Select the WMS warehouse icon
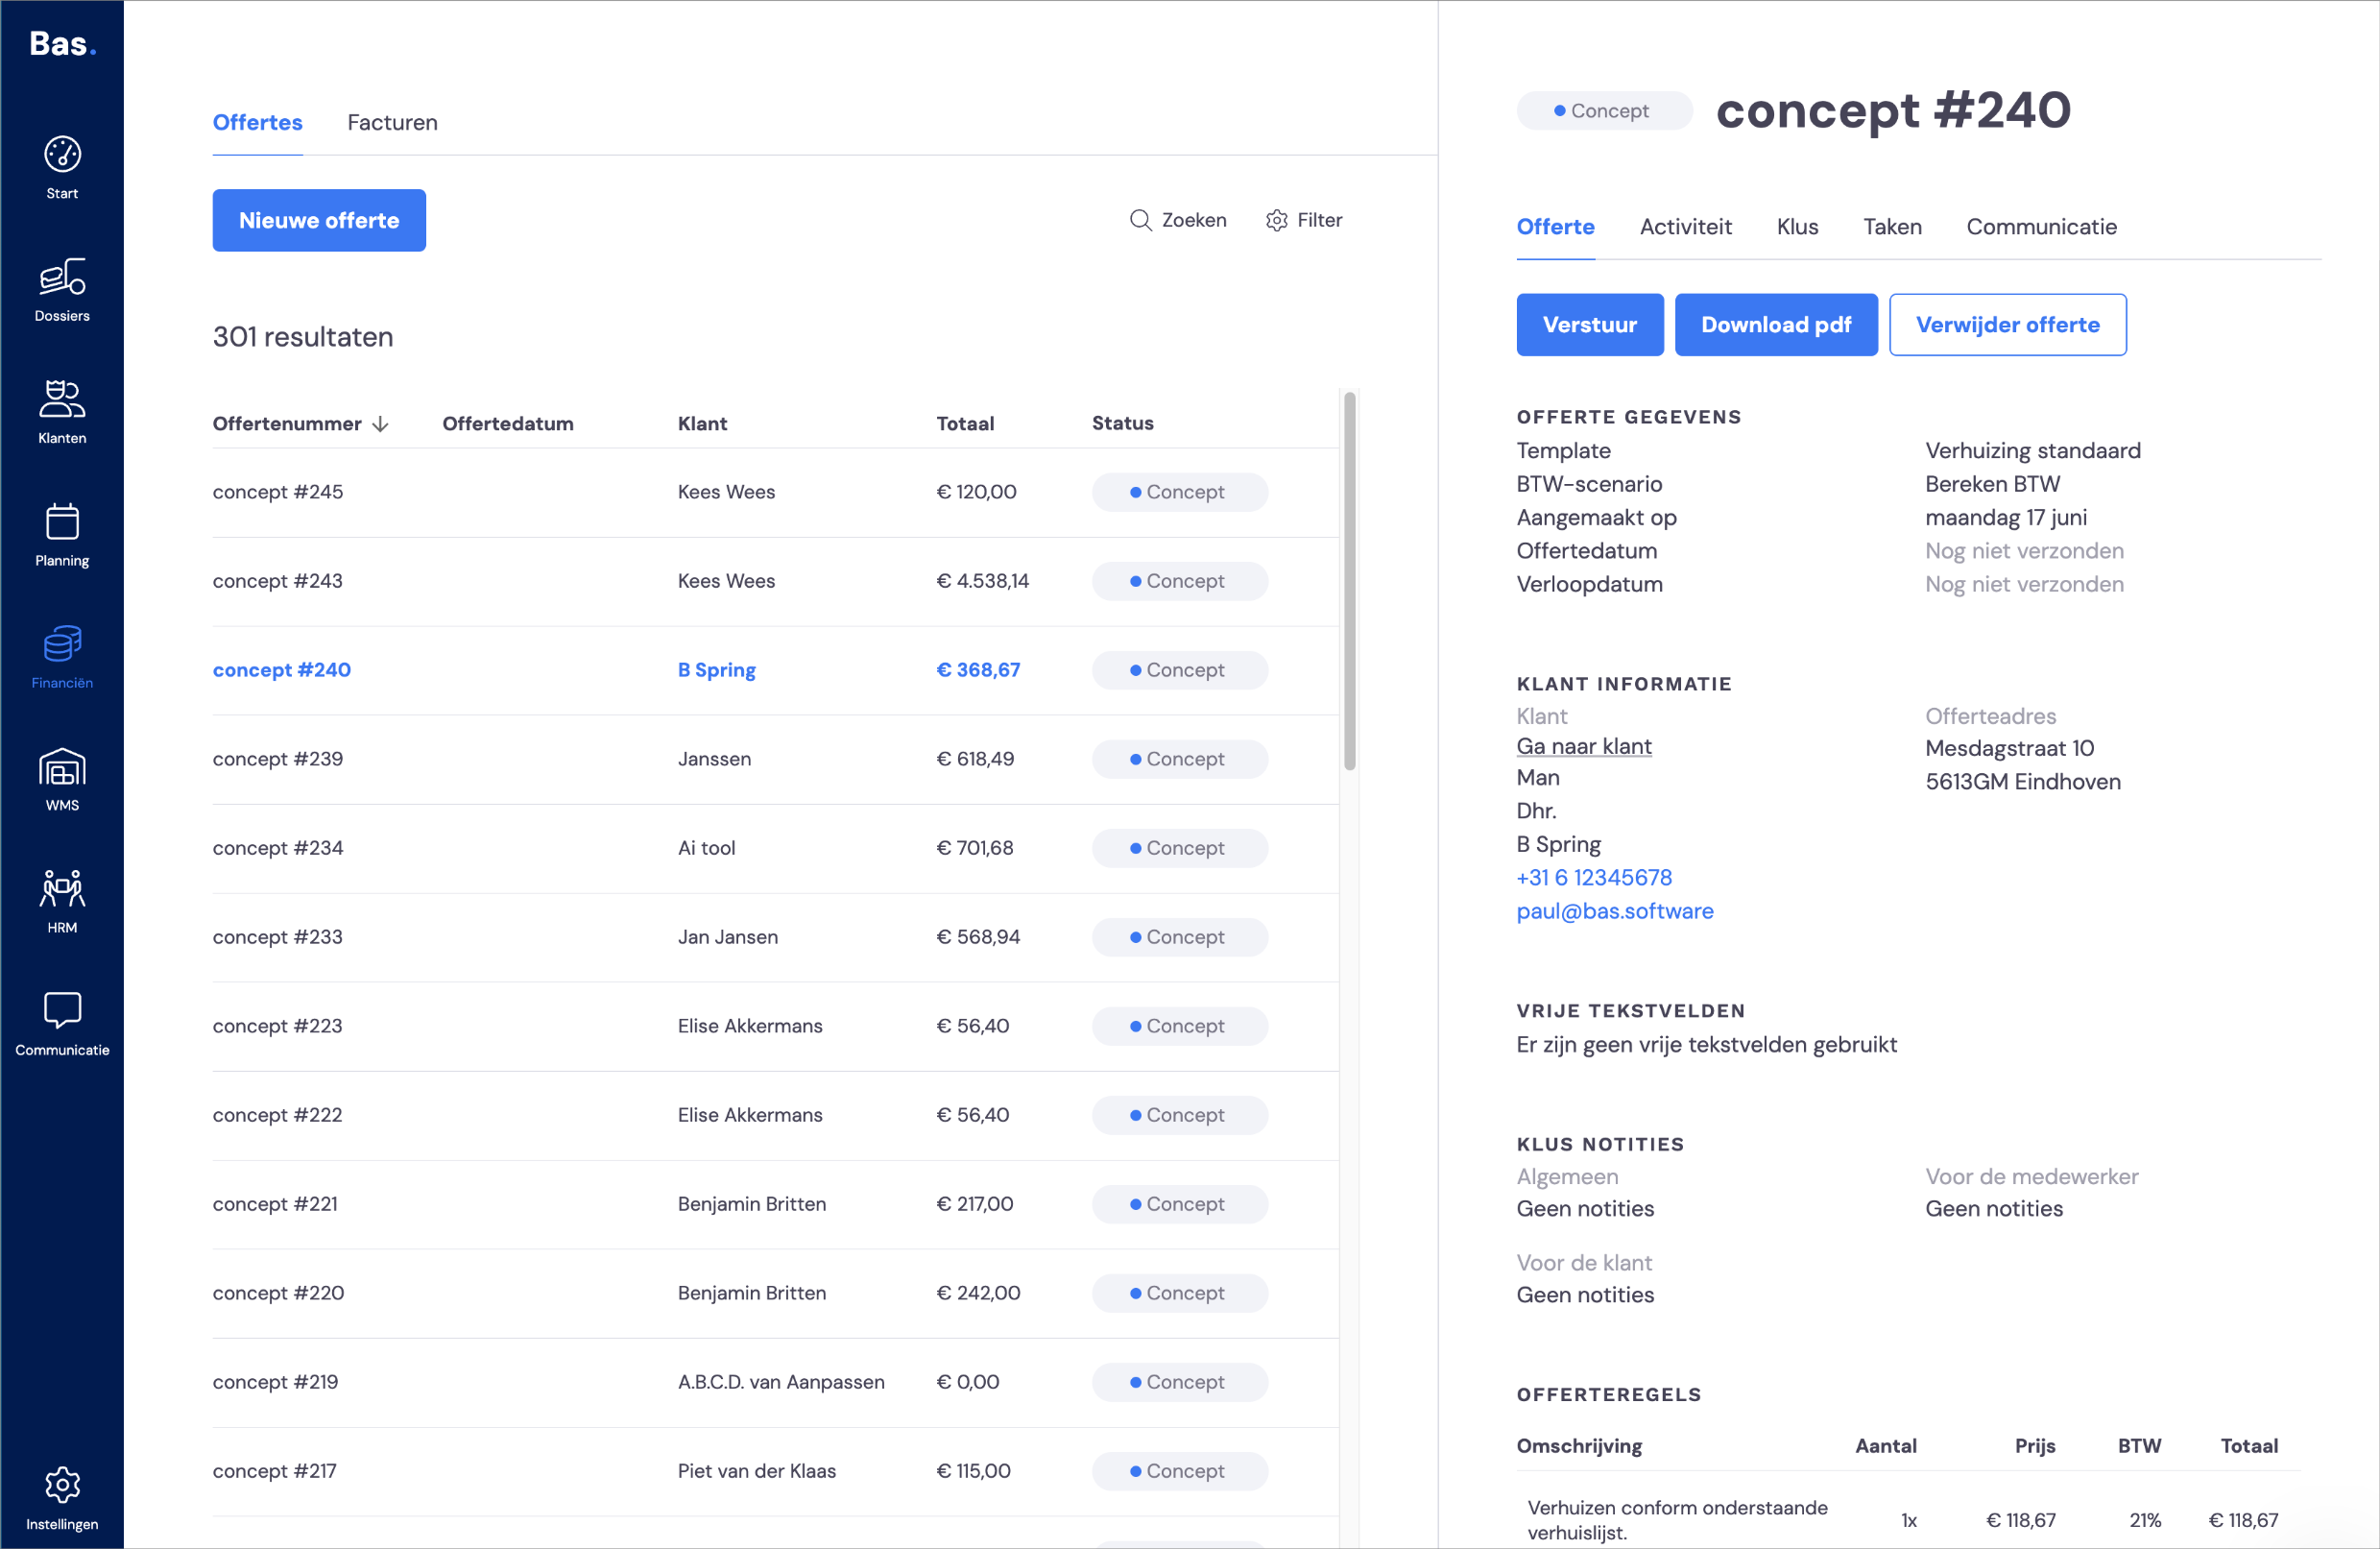The image size is (2380, 1549). click(62, 767)
